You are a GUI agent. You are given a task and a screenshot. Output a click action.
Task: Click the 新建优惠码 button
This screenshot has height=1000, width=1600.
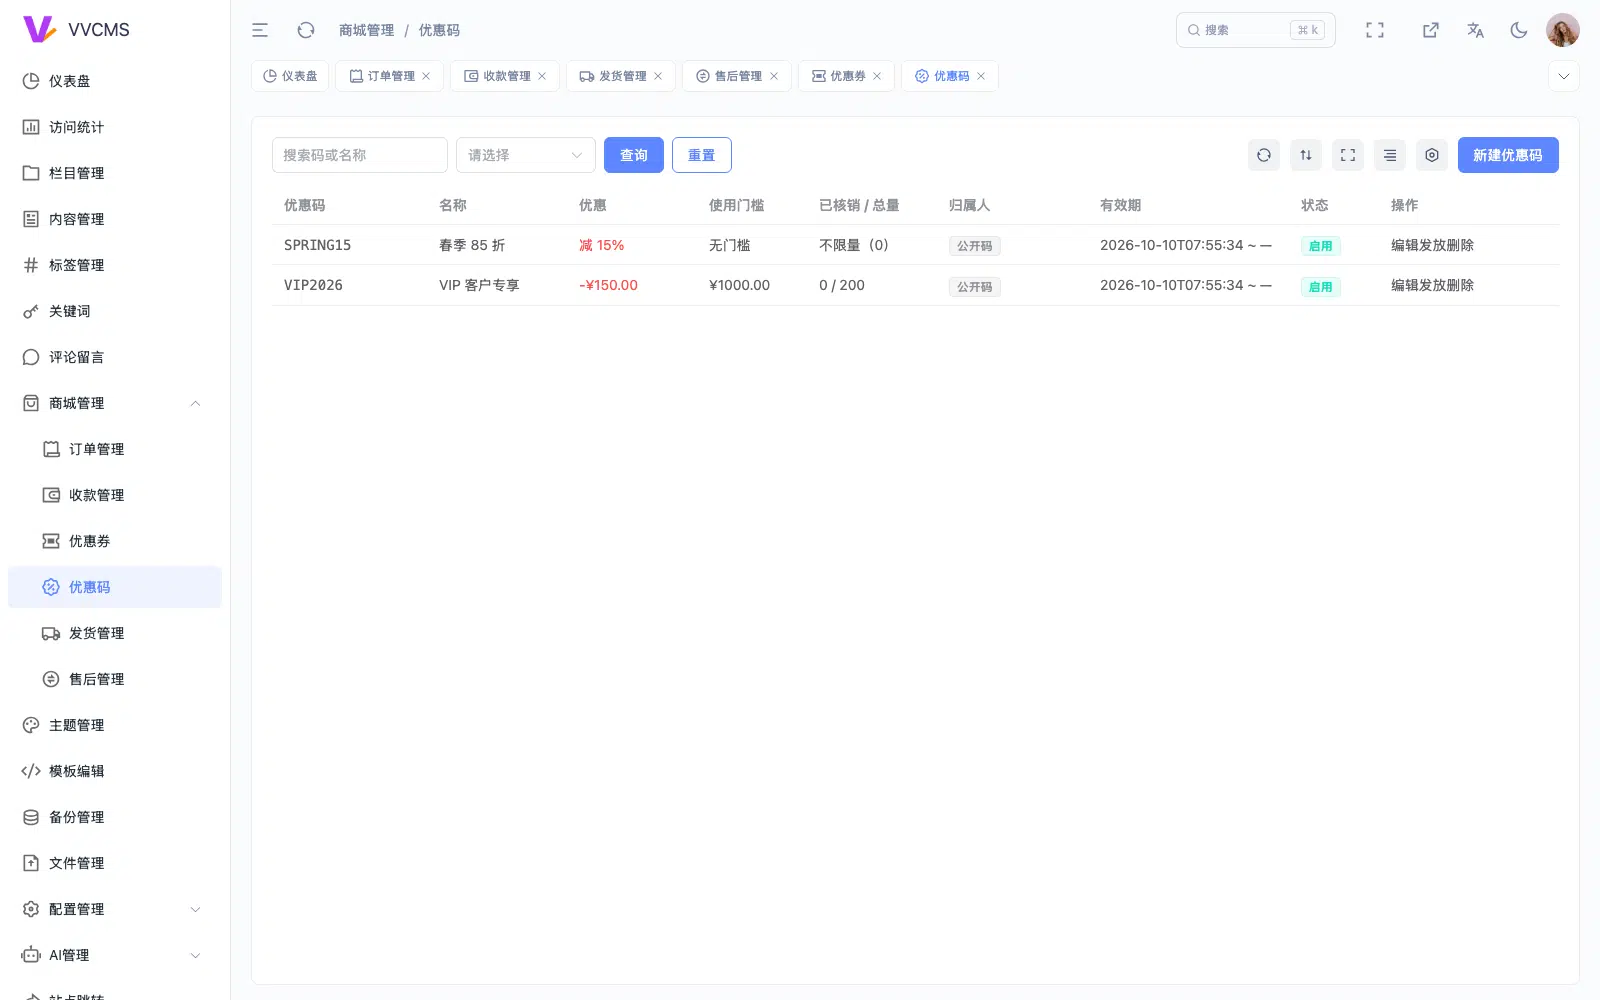pos(1508,155)
